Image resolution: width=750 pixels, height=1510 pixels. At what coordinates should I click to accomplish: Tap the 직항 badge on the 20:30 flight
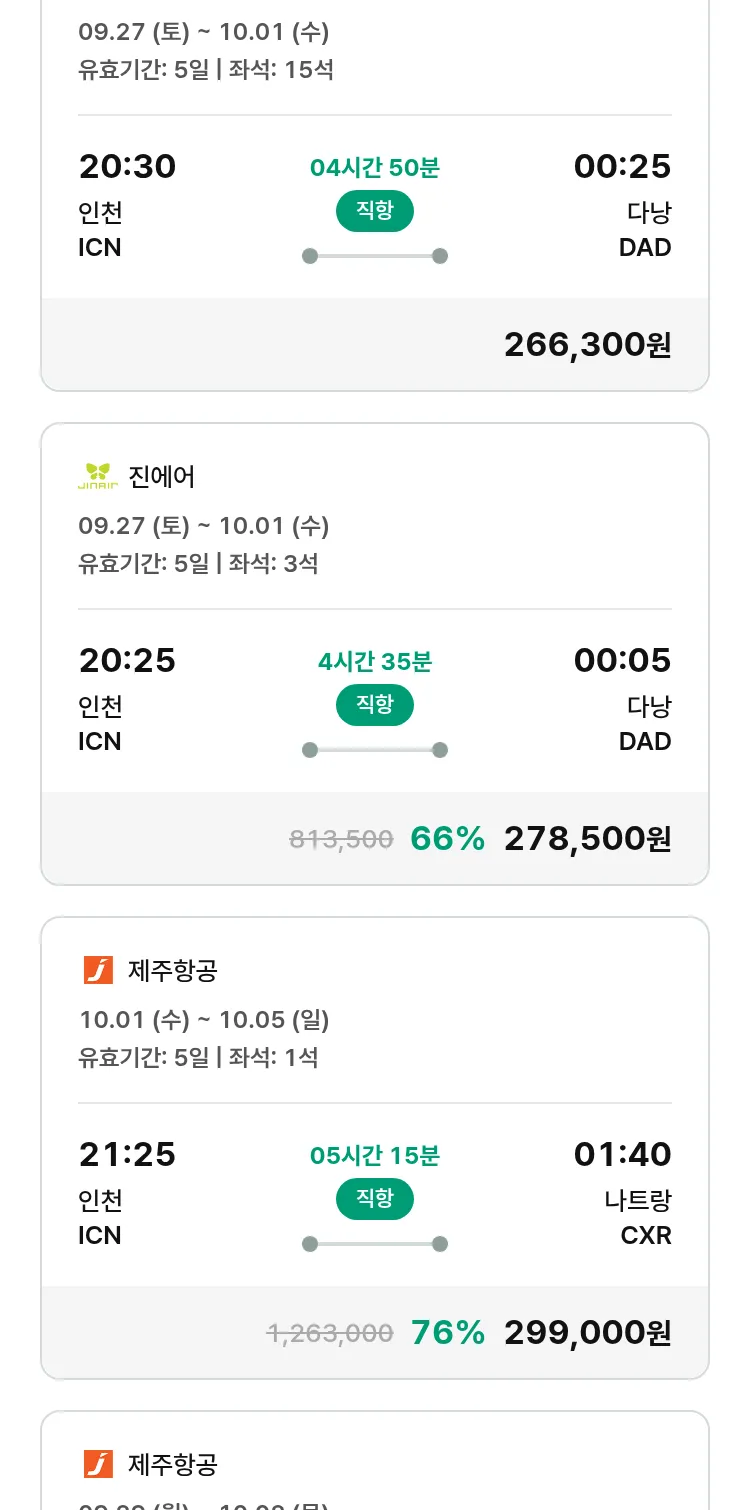click(x=374, y=211)
